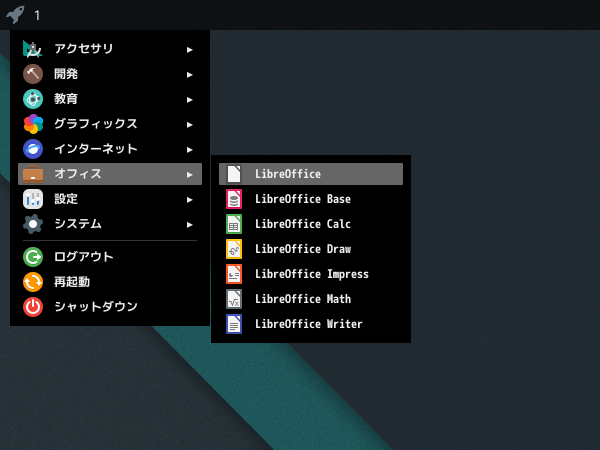Click the 教育 atom icon

(33, 99)
